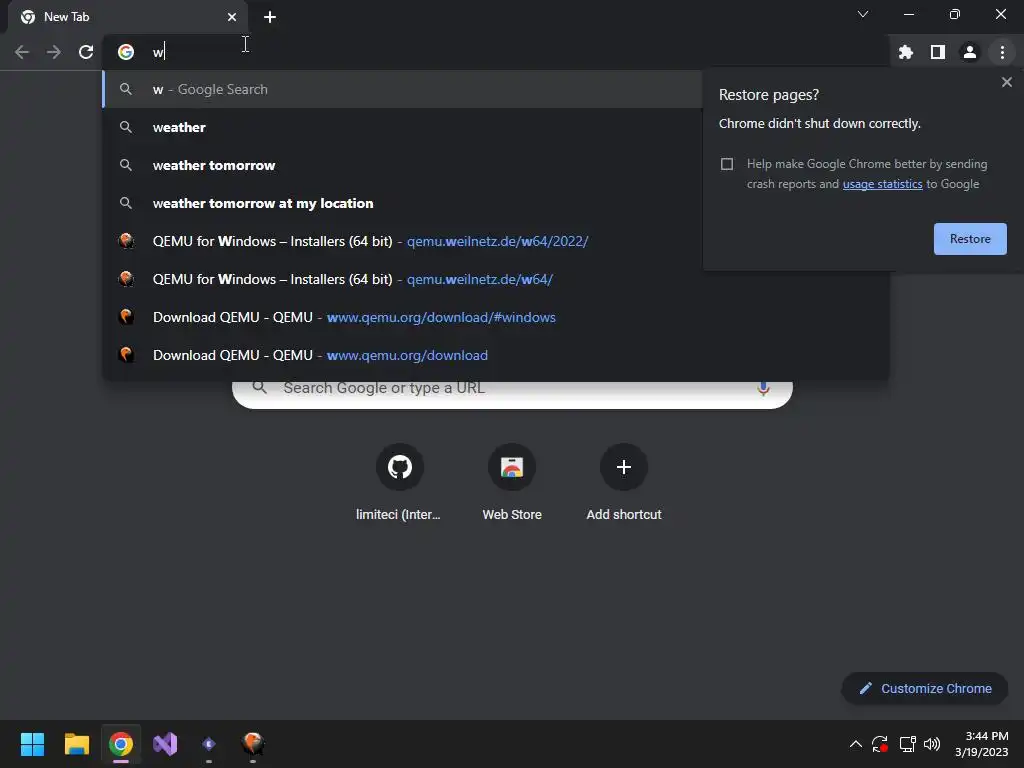Open the clock showing 3:44 PM
This screenshot has height=768, width=1024.
coord(982,744)
